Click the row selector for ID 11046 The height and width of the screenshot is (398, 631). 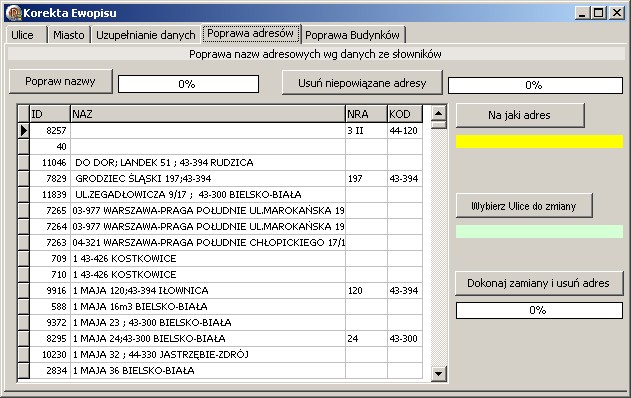24,163
